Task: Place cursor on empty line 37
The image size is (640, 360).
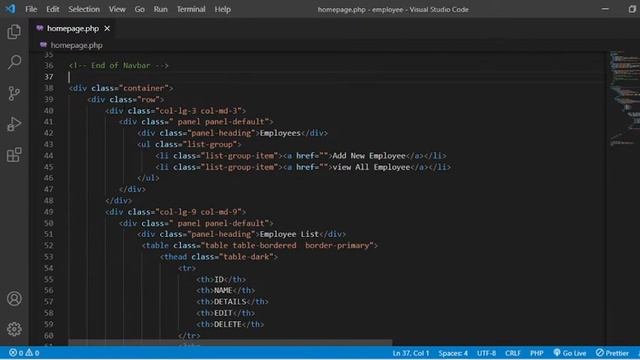Action: point(336,77)
